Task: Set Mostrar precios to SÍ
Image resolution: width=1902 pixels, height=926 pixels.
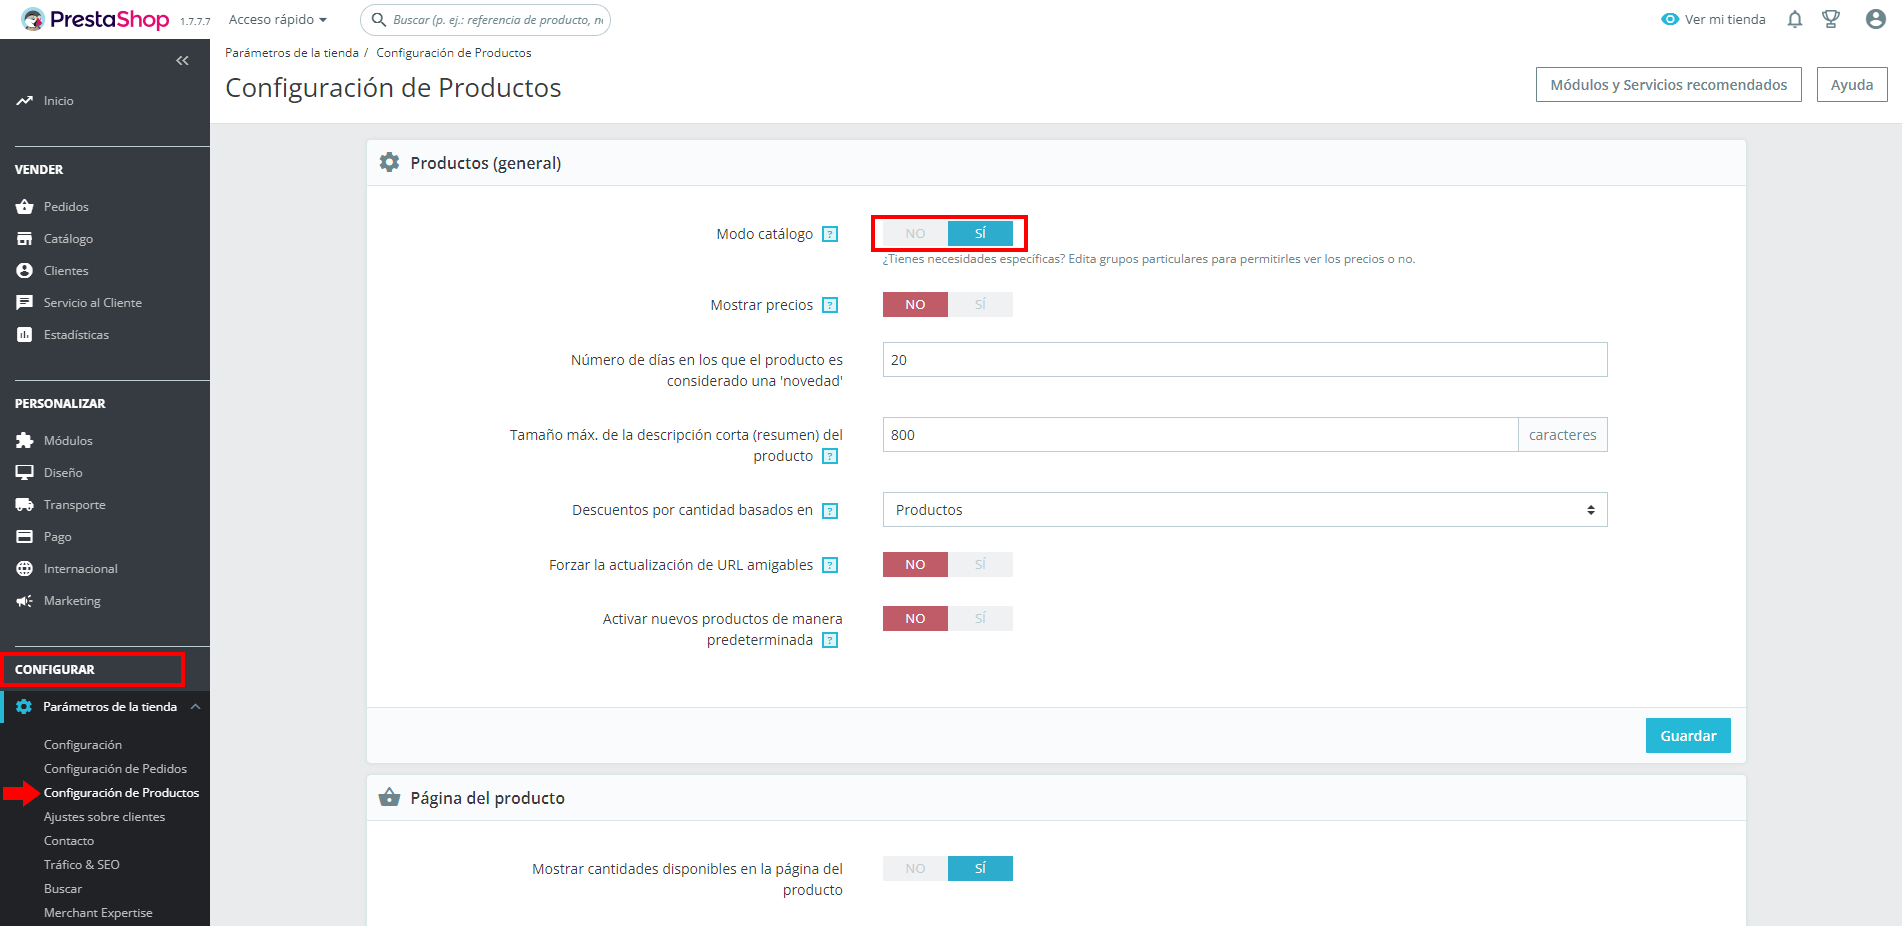Action: pos(980,305)
